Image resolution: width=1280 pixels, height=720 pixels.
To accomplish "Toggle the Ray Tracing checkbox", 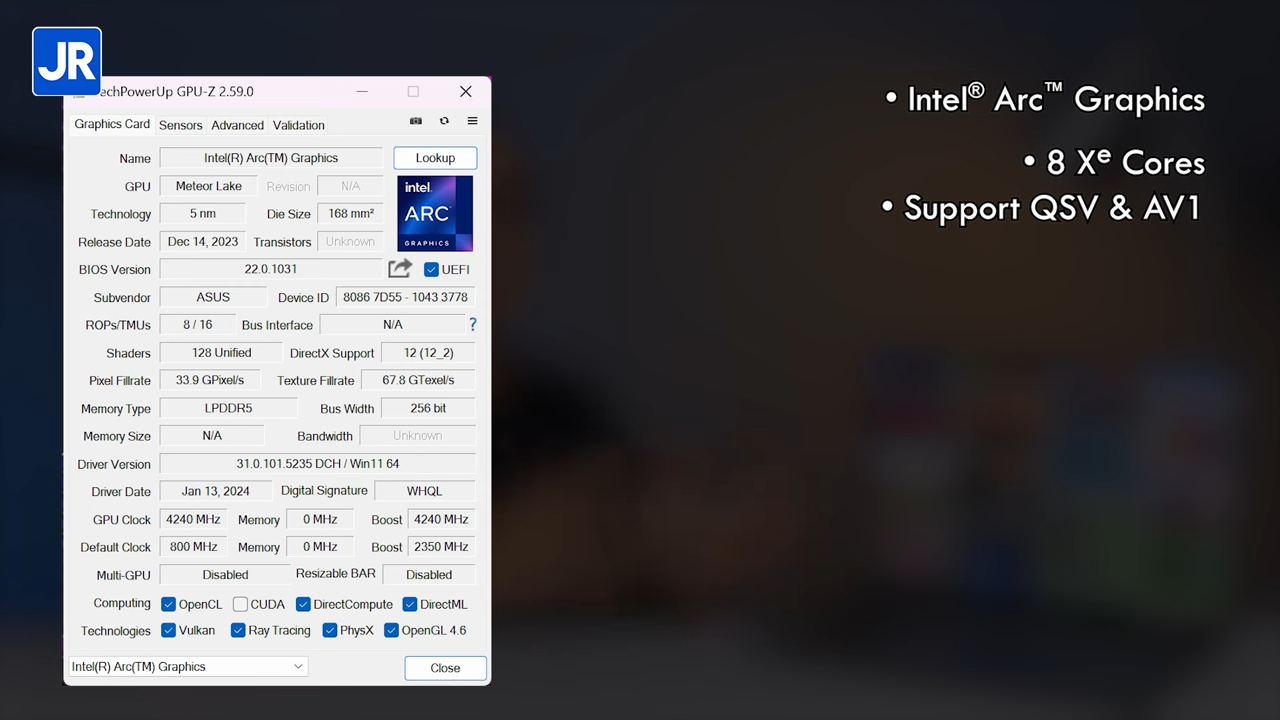I will point(238,630).
